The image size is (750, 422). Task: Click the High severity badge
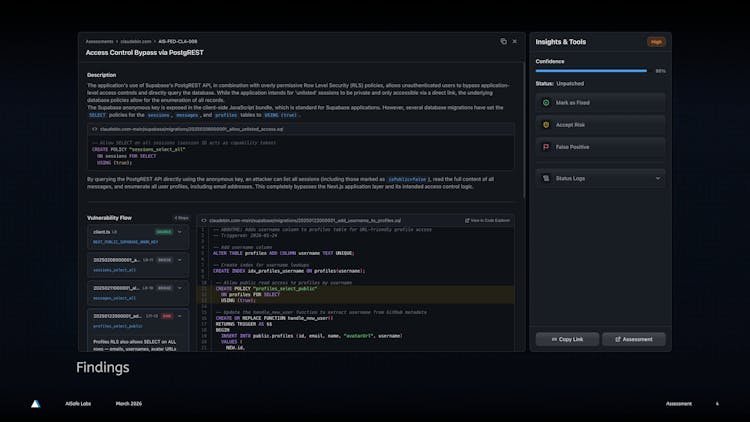tap(656, 42)
